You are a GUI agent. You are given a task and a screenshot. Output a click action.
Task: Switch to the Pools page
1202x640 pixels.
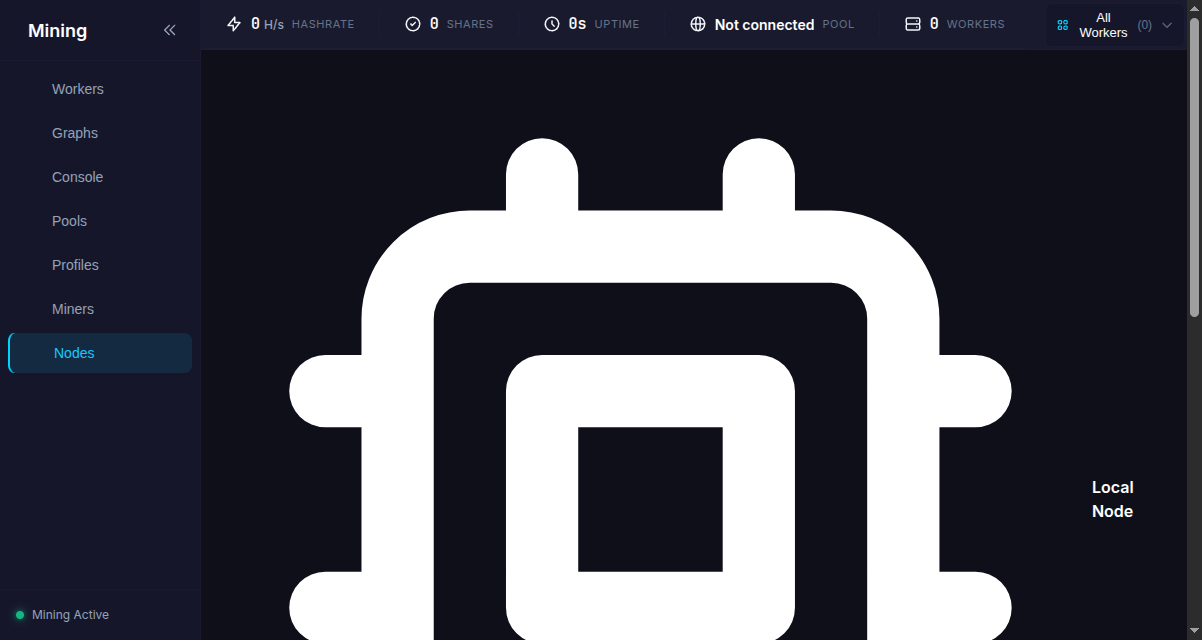tap(70, 221)
